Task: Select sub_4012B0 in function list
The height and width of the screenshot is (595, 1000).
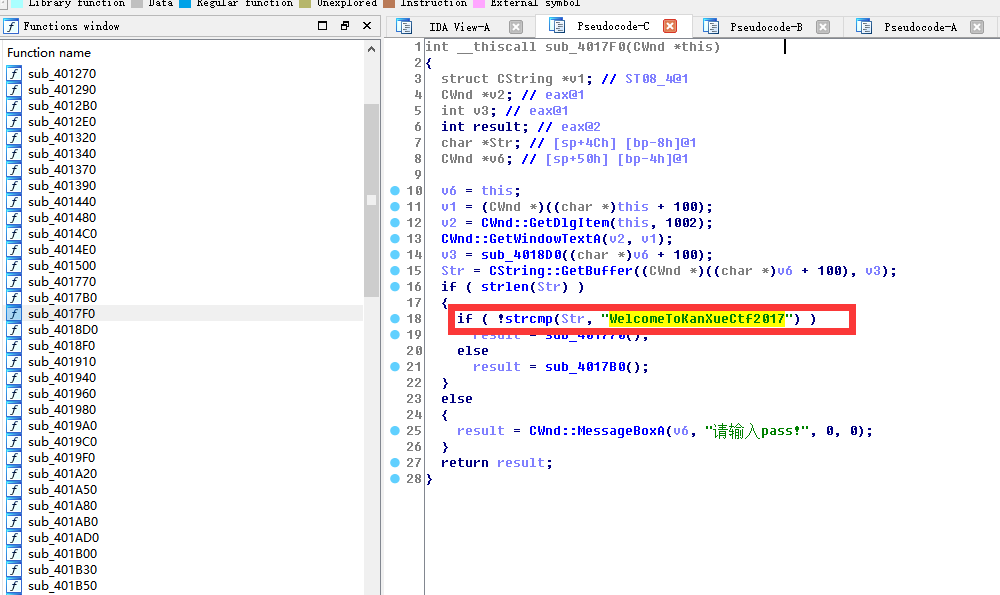Action: [x=62, y=106]
